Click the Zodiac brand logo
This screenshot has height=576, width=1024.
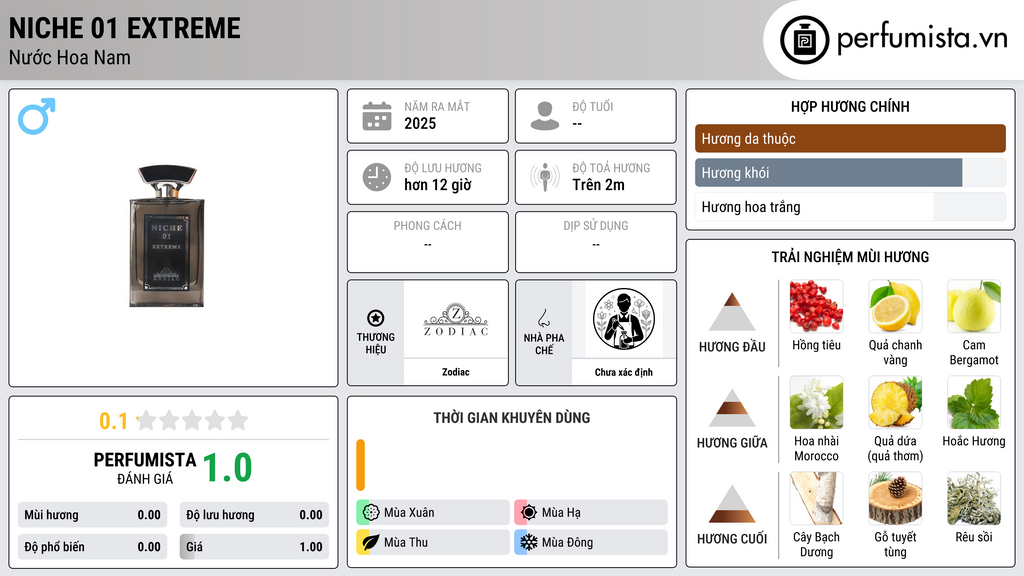456,320
